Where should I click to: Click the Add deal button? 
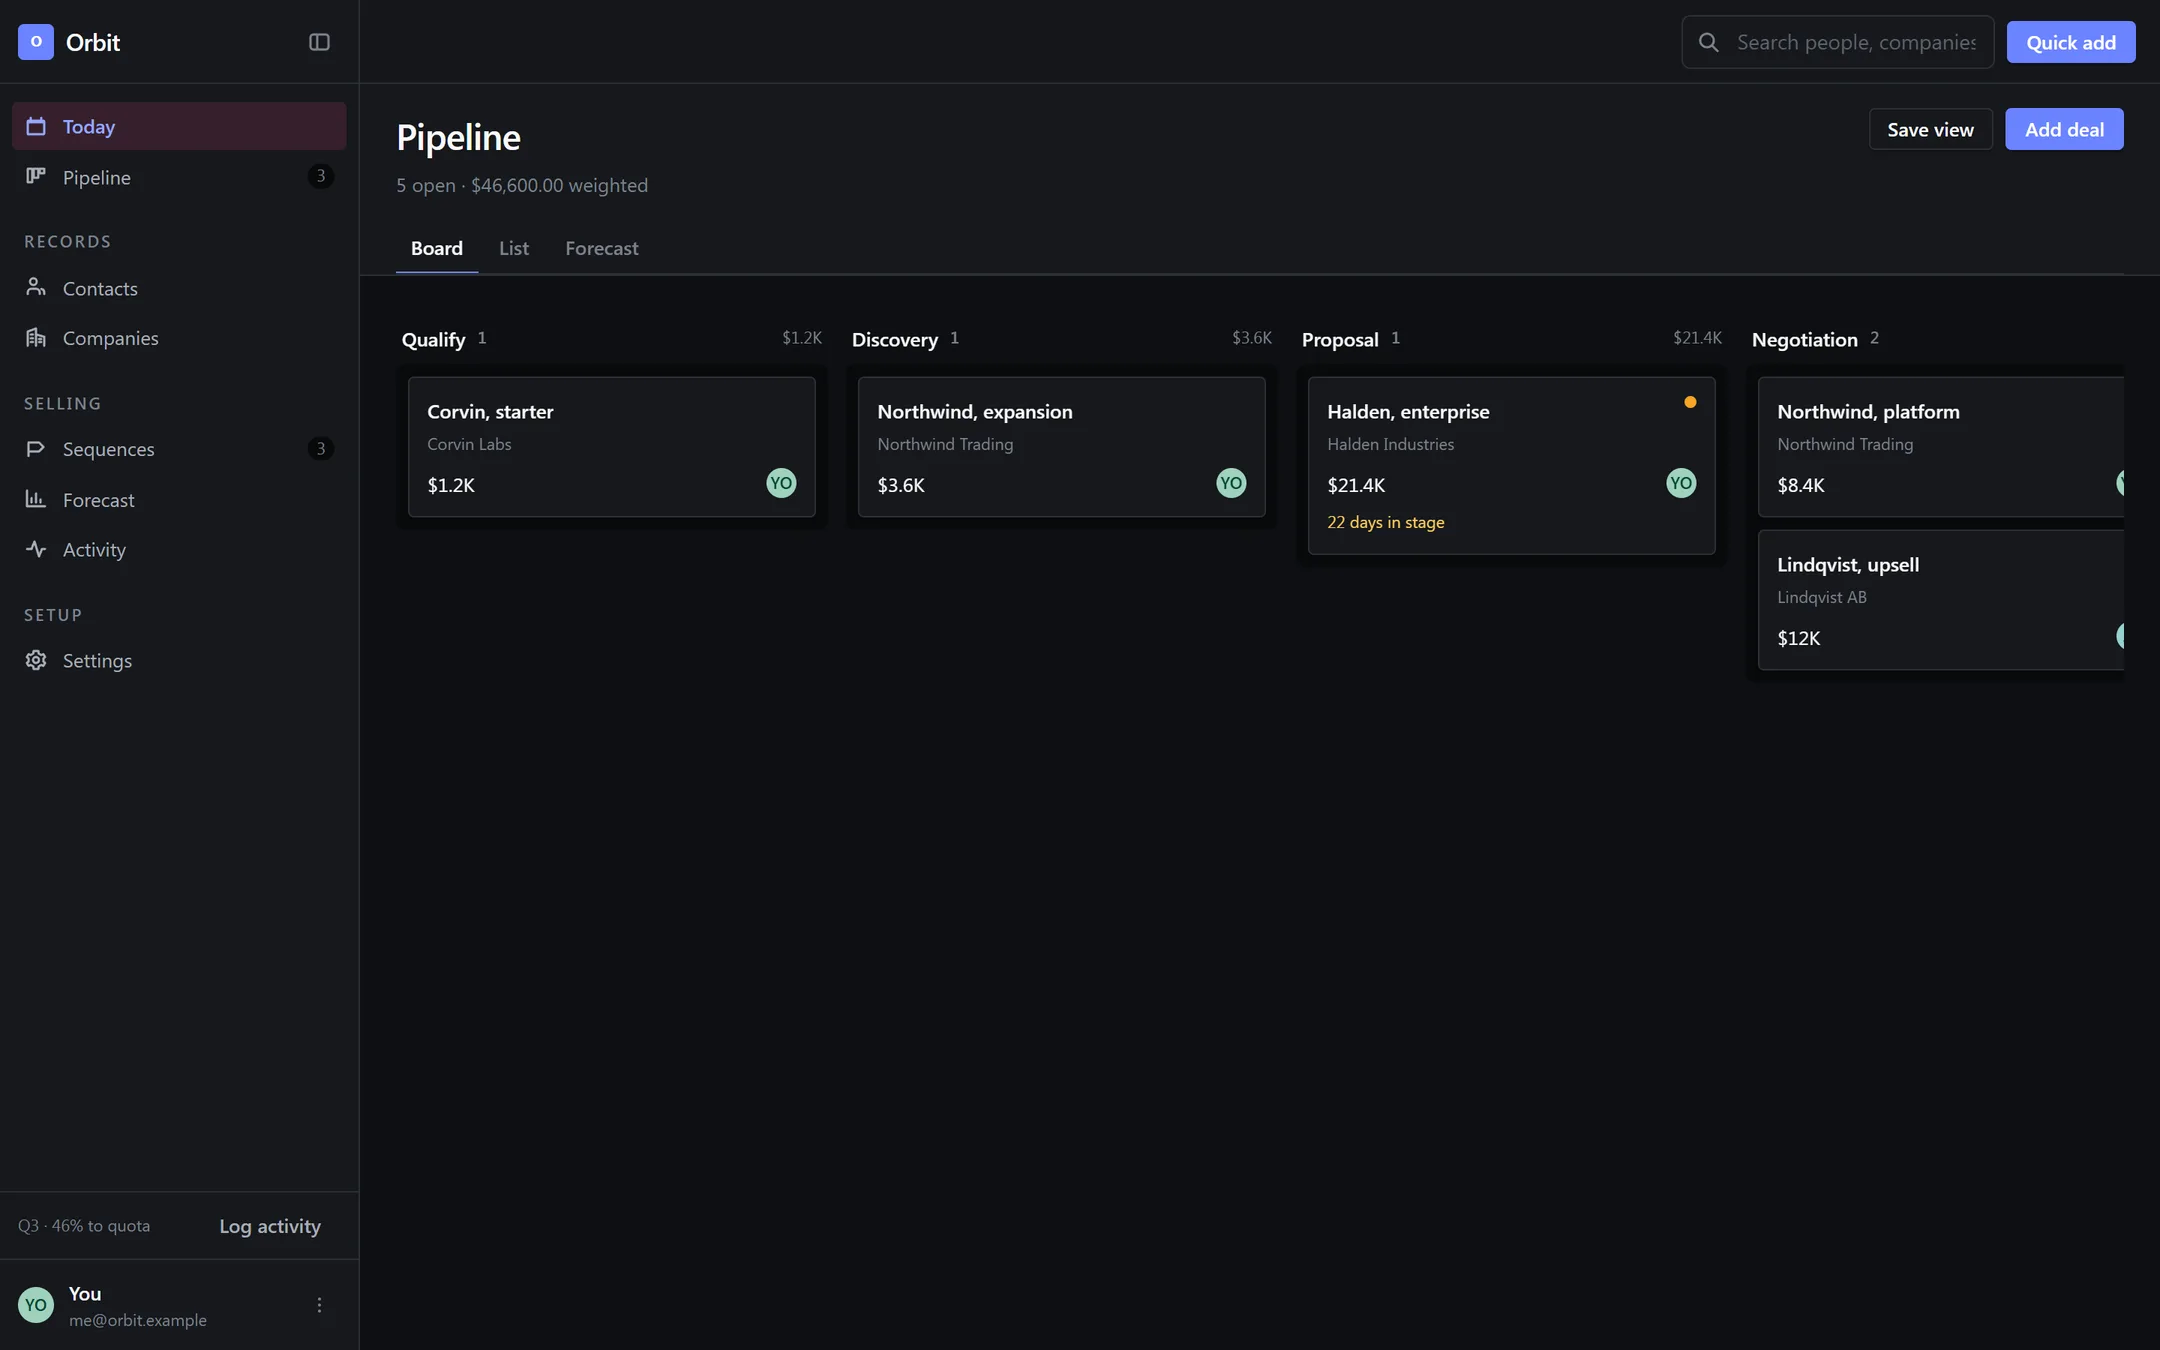(2064, 129)
